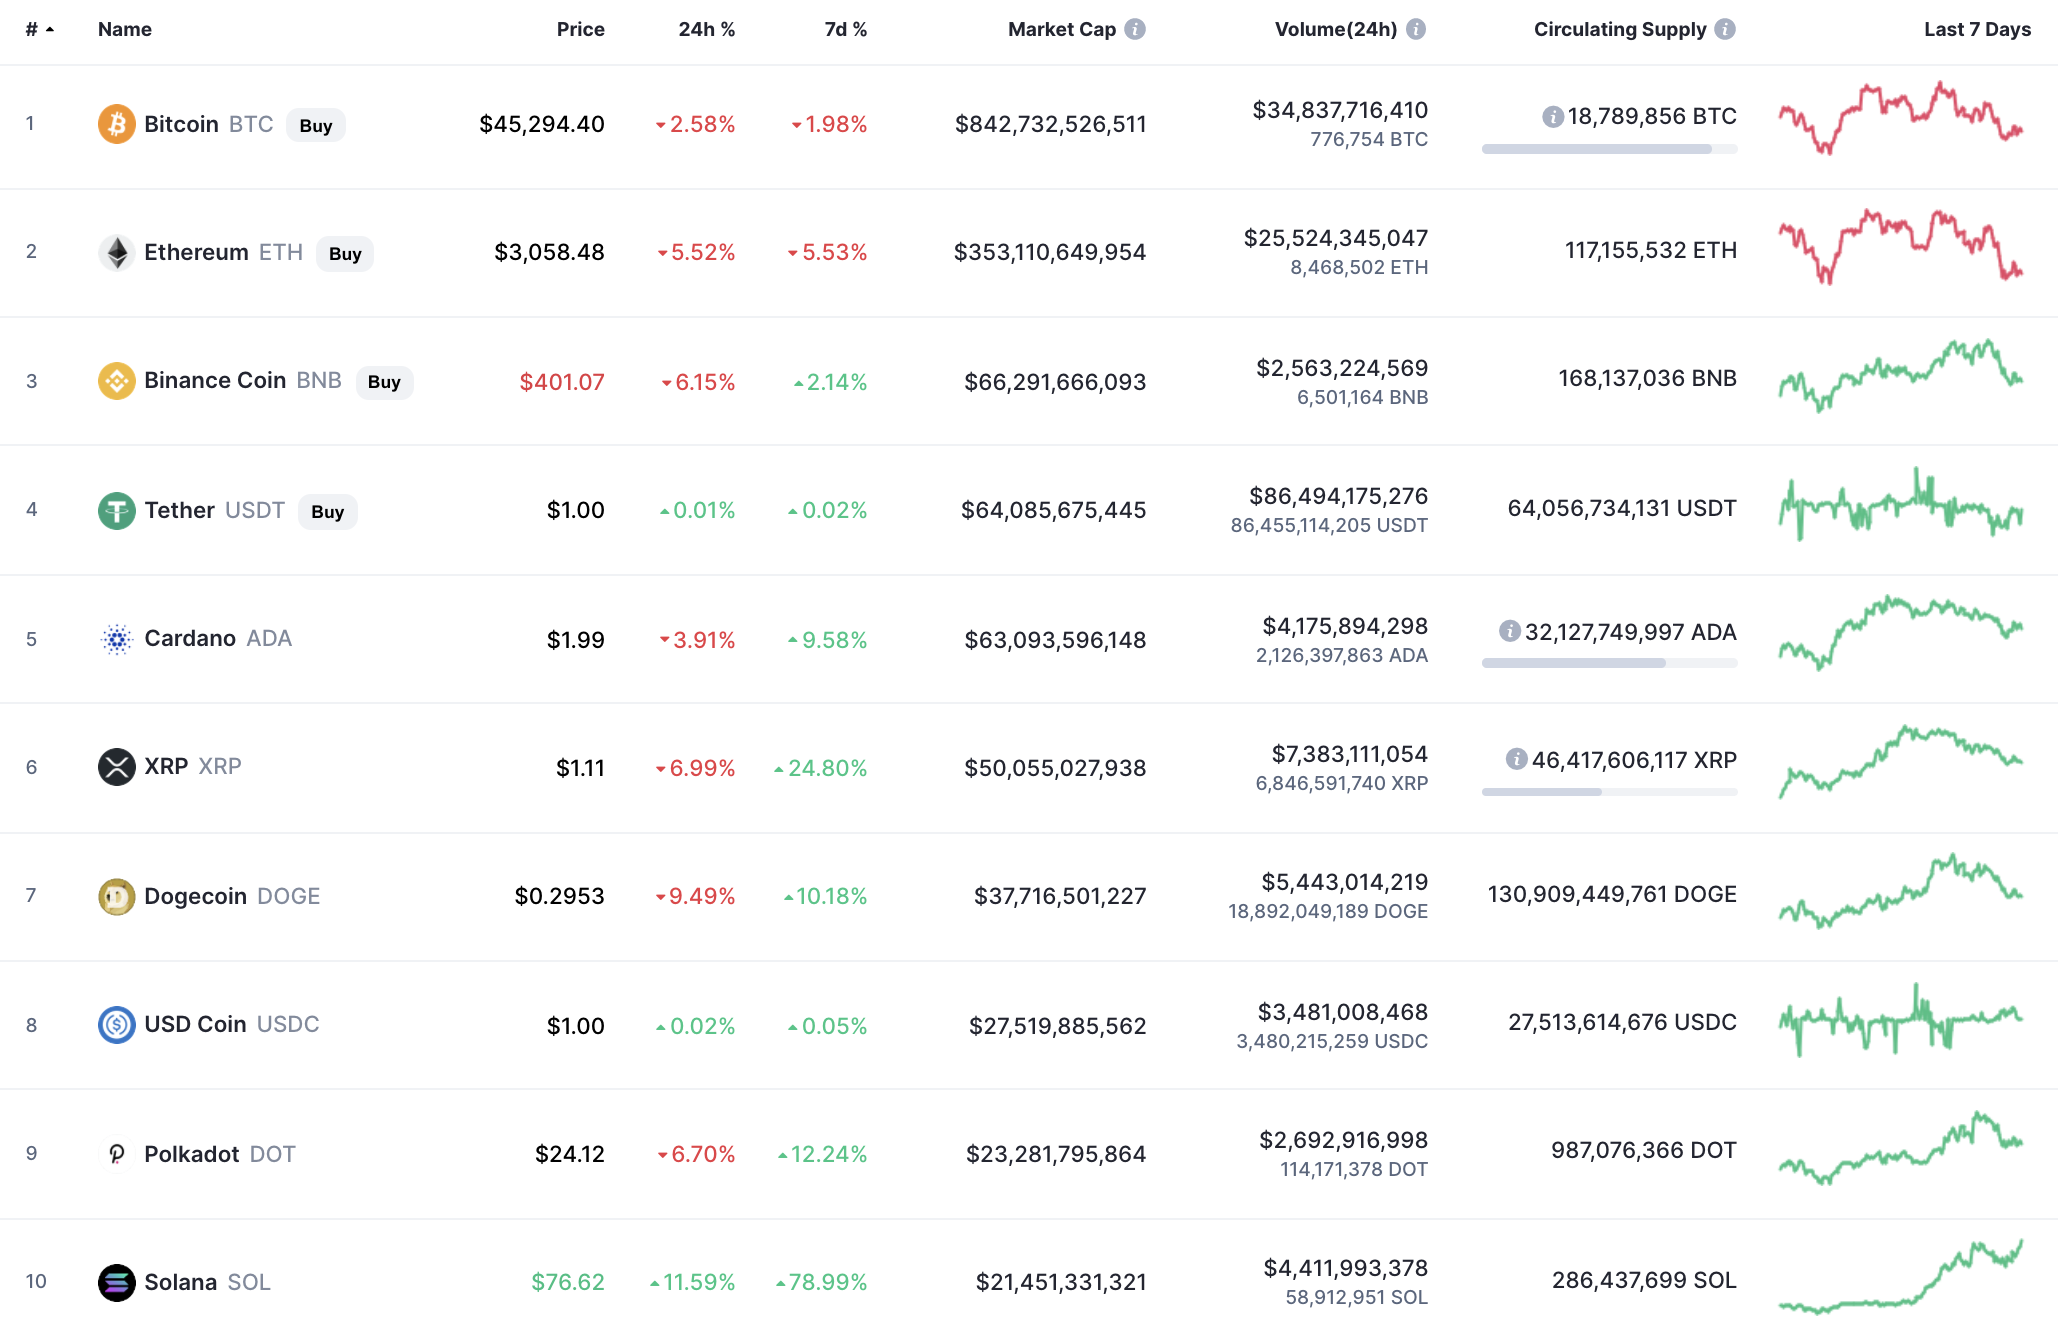Click the Ethereum diamond logo icon
The width and height of the screenshot is (2058, 1330).
click(116, 252)
